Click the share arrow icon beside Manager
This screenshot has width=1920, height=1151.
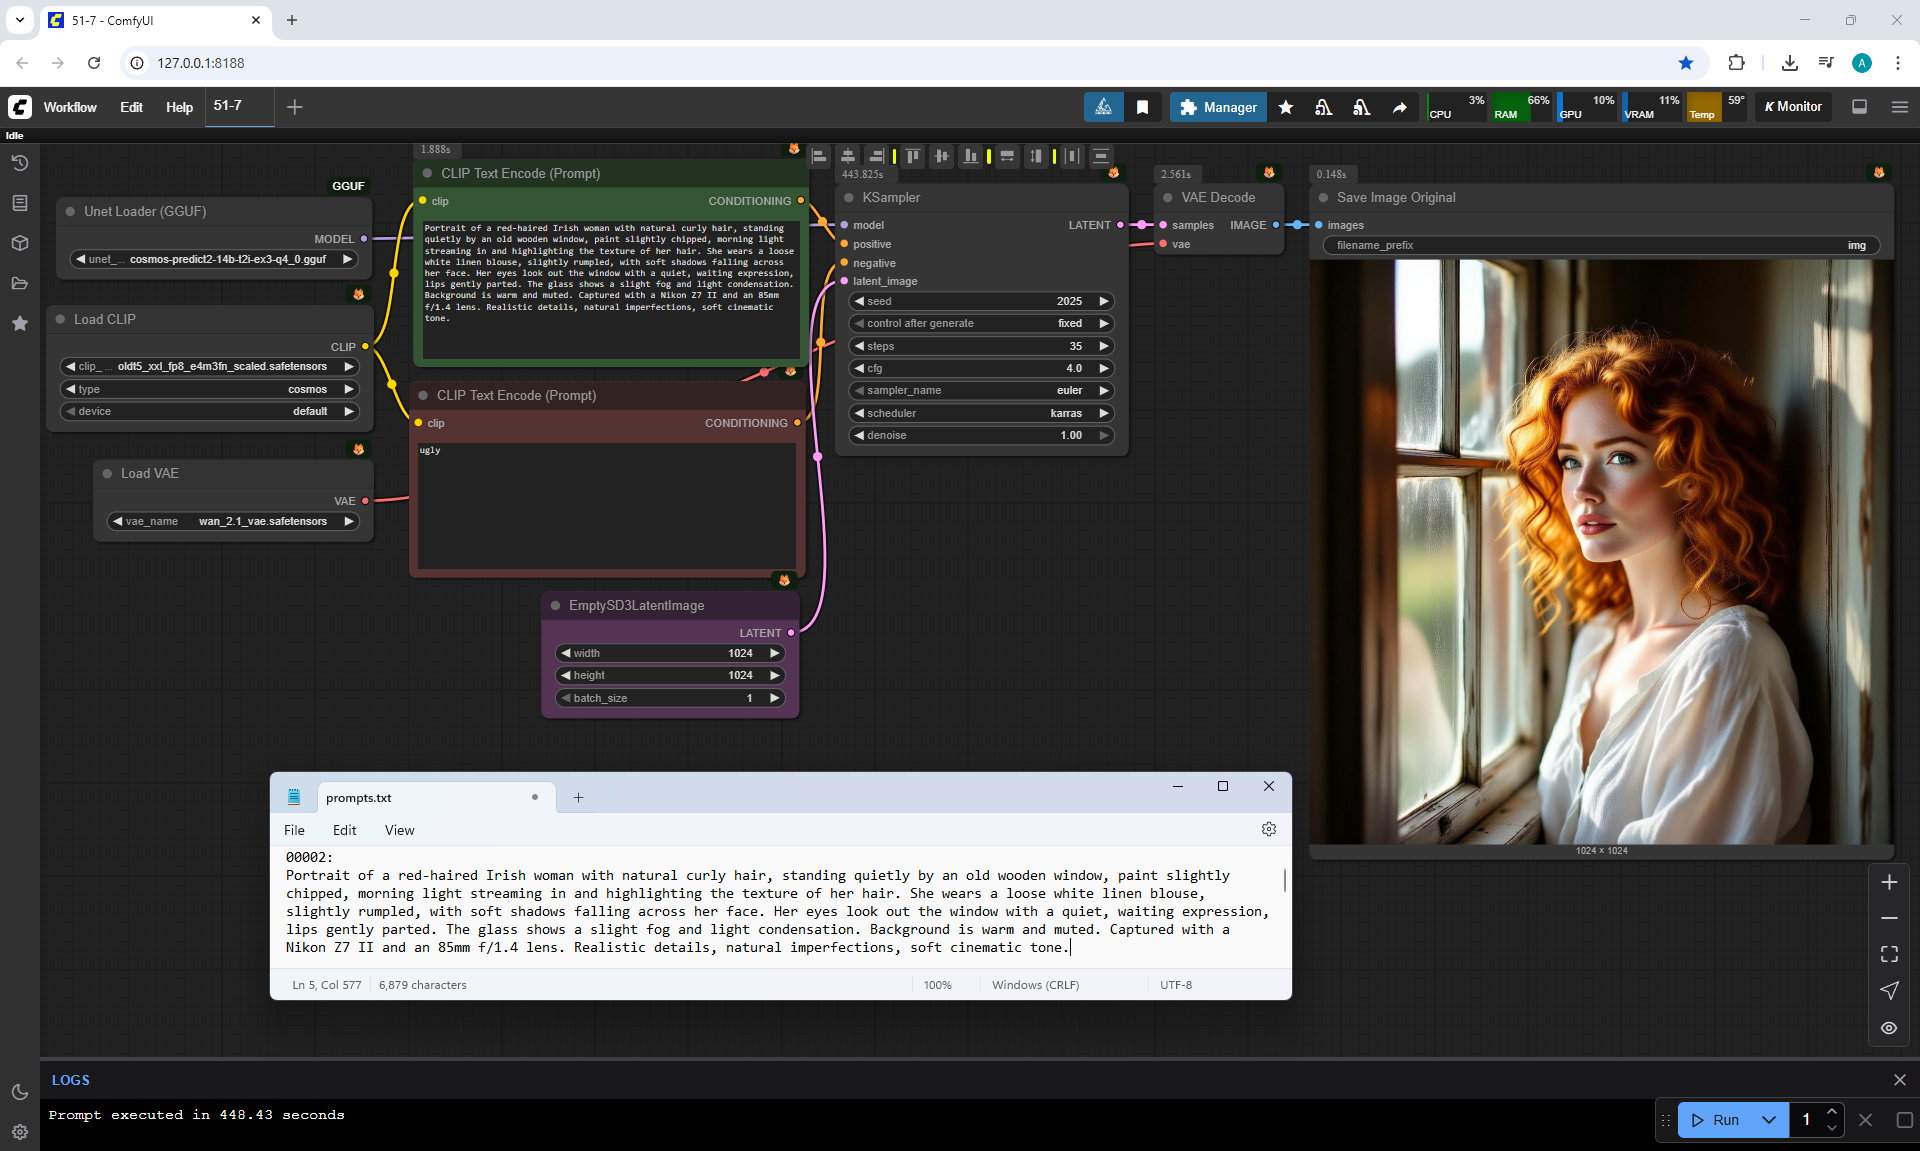(1399, 107)
